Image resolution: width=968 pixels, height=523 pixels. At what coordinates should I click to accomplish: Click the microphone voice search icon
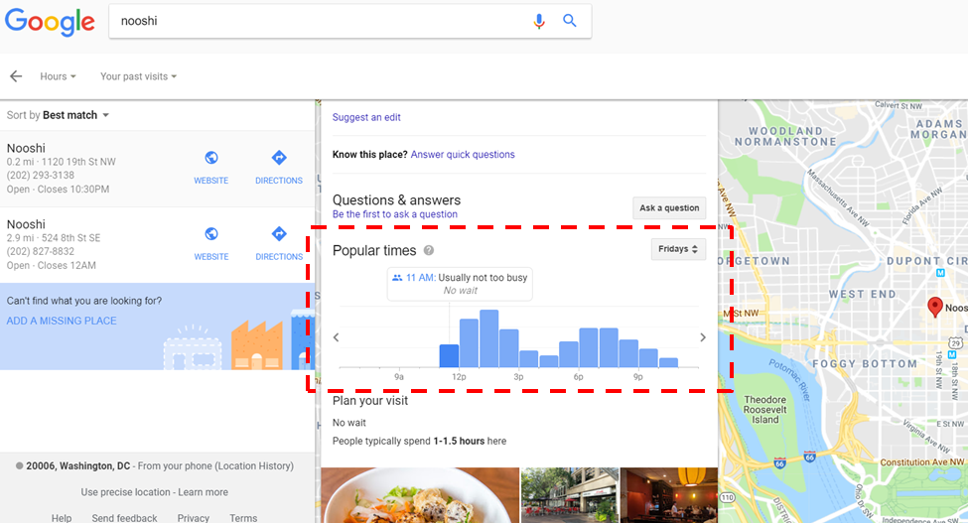539,21
